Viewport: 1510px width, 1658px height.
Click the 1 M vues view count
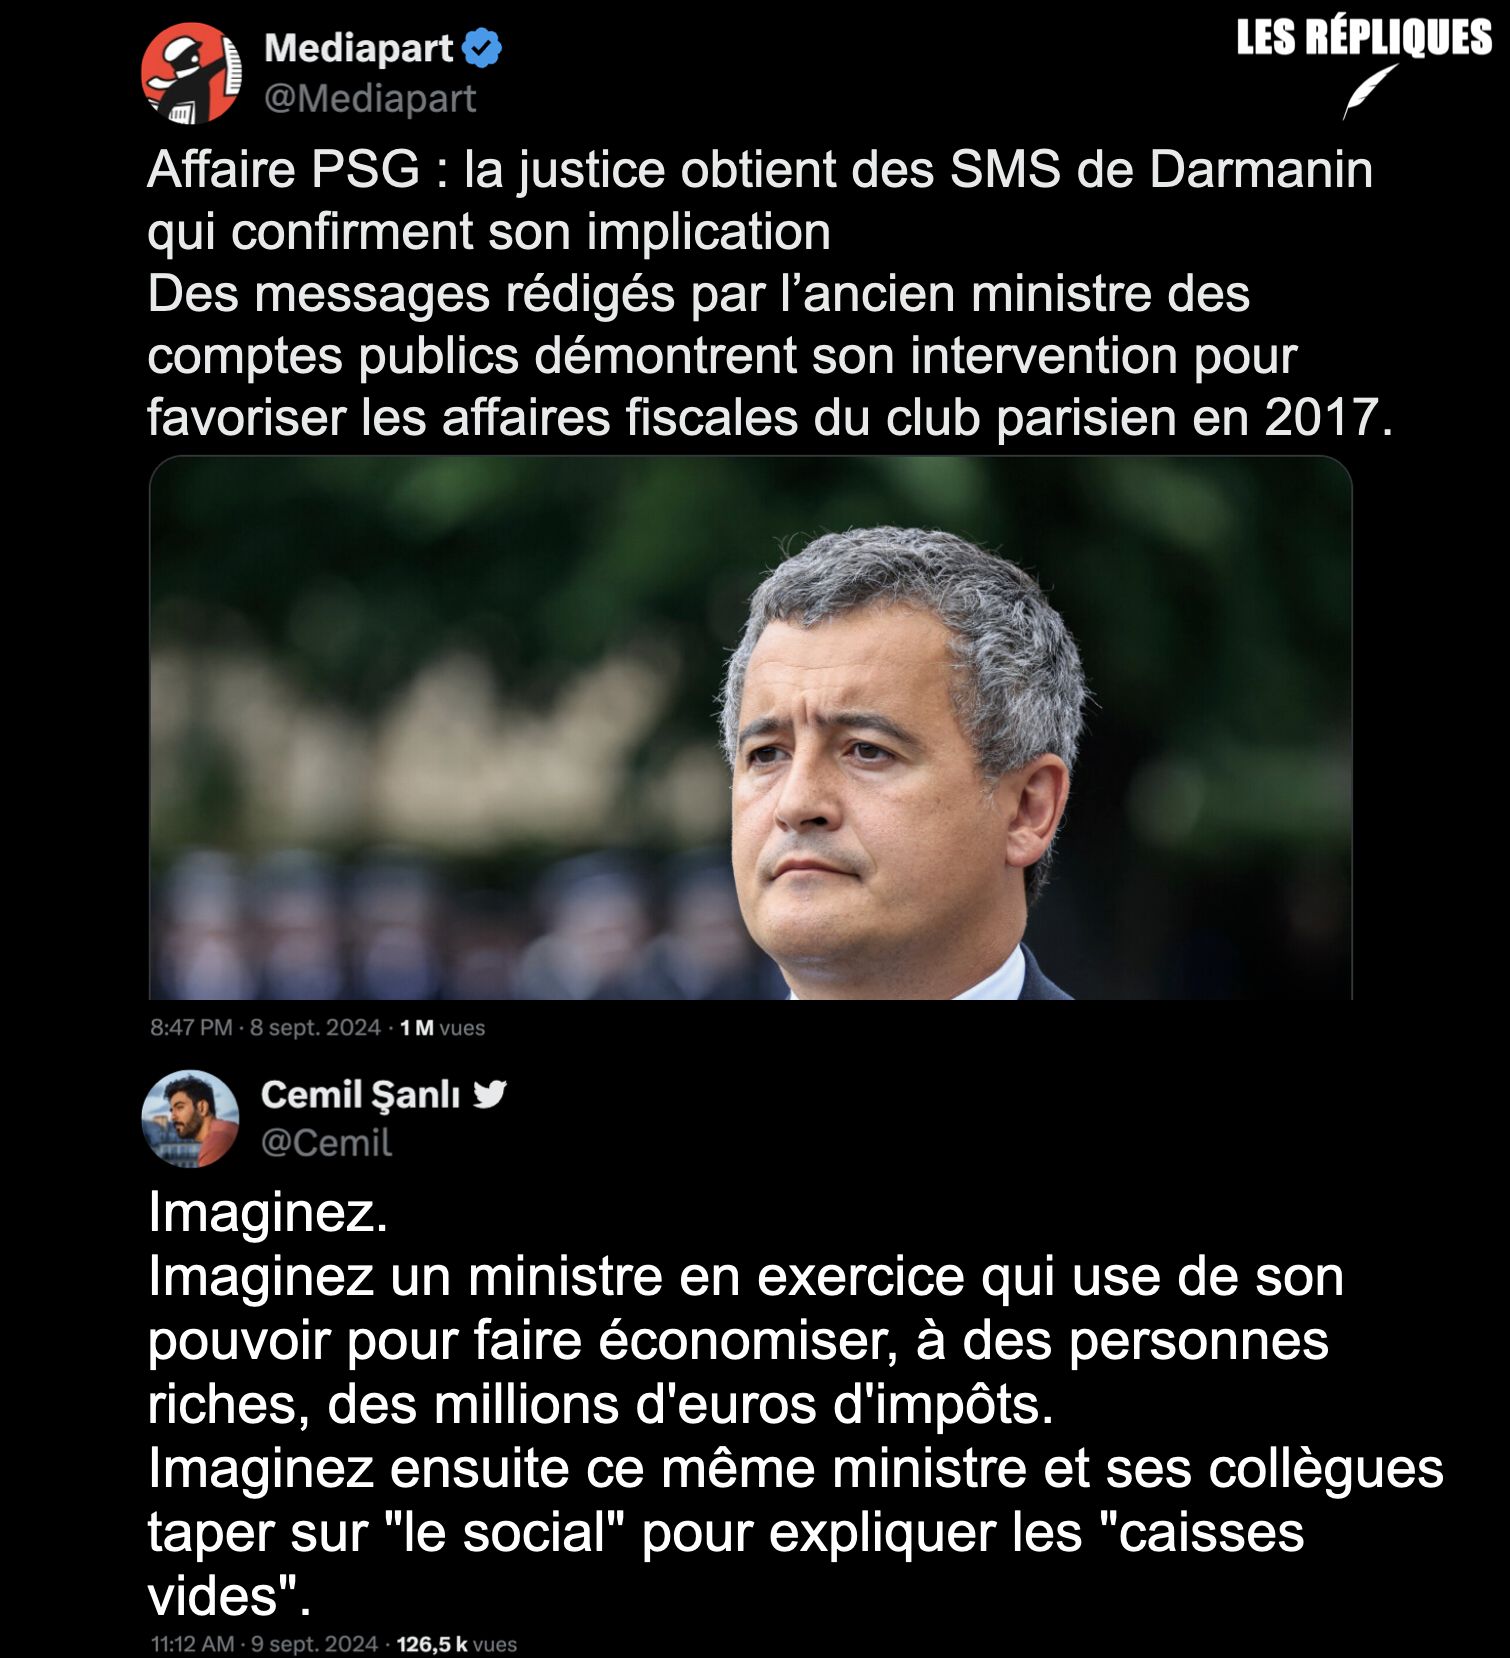pyautogui.click(x=442, y=1028)
